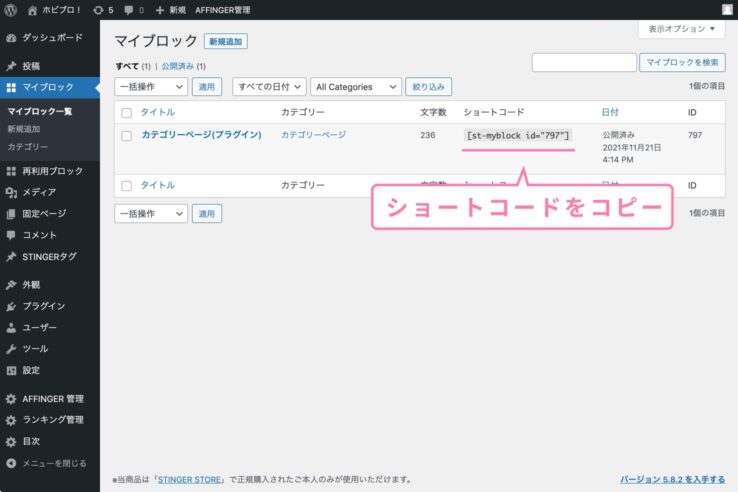This screenshot has width=738, height=492.
Task: Click the block search input field
Action: coord(584,62)
